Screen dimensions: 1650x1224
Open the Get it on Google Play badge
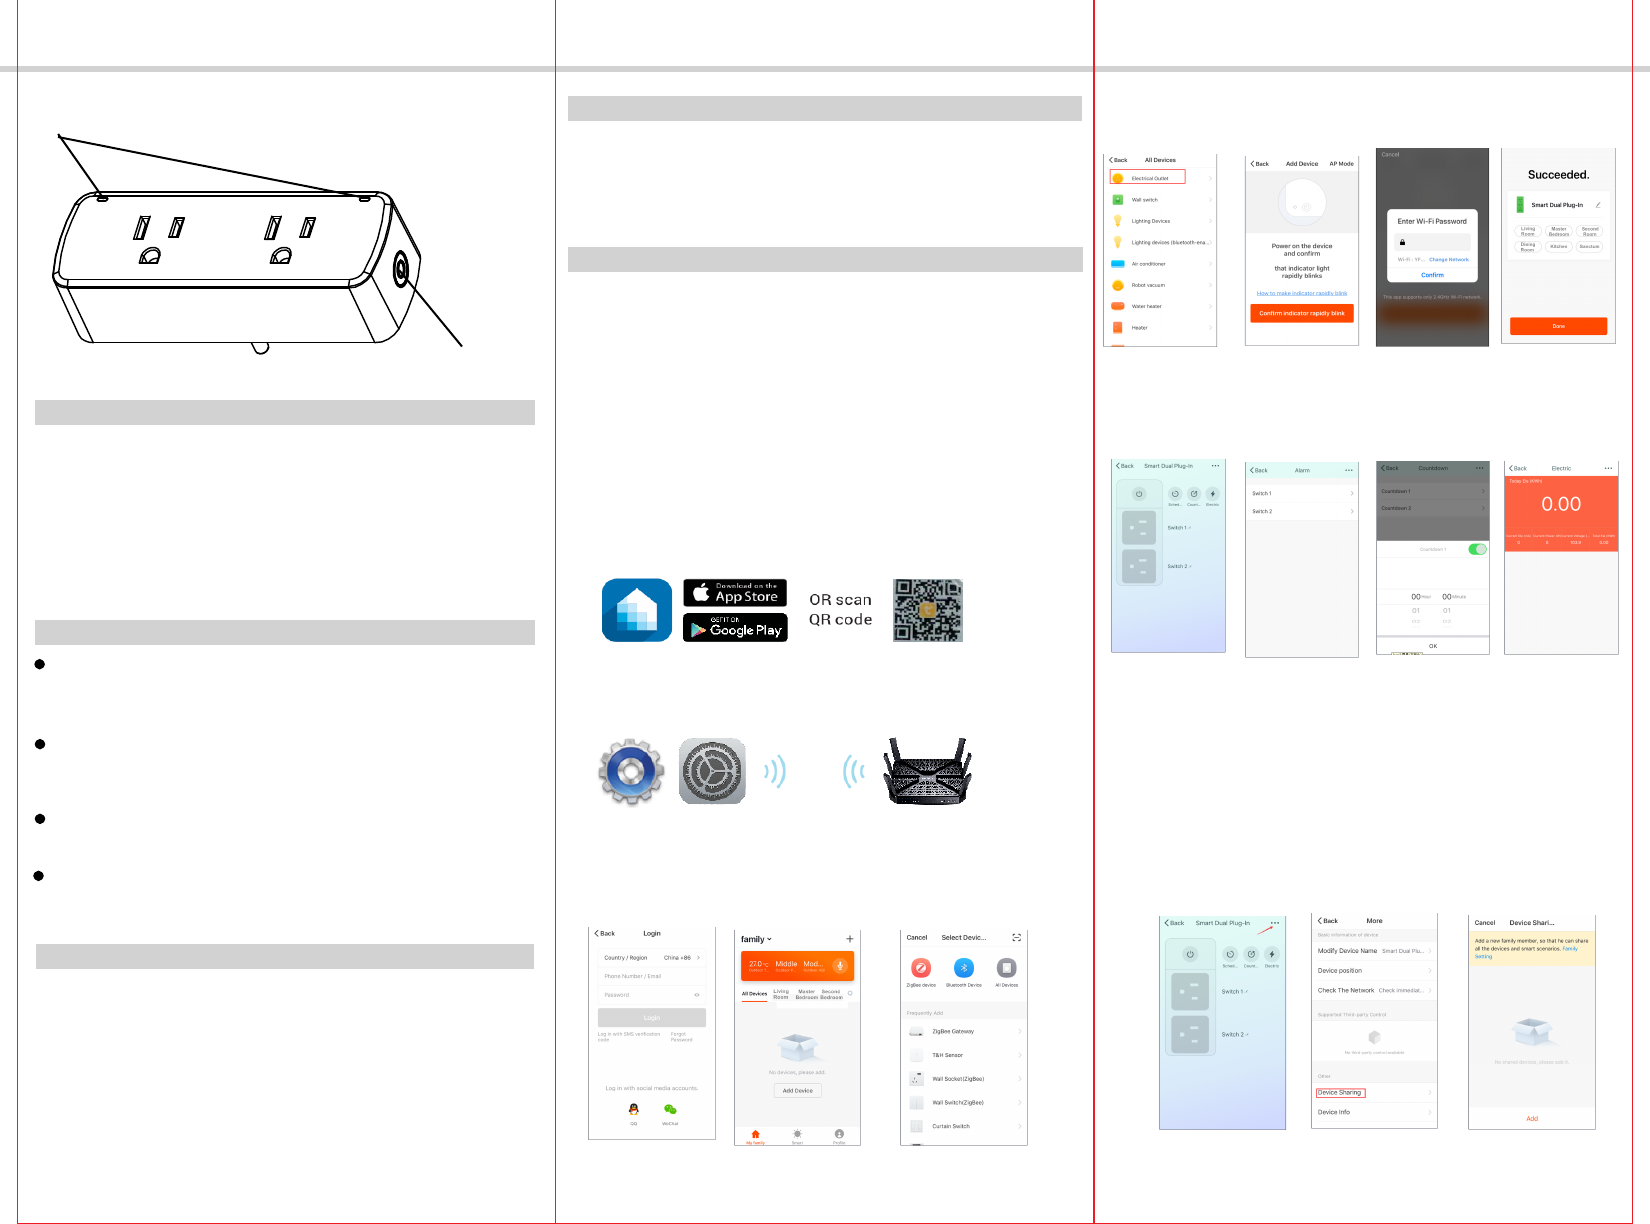[x=735, y=628]
